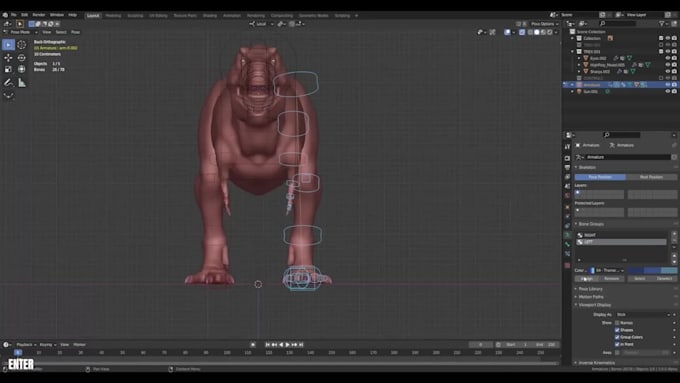Click the Pose Position button
Image resolution: width=680 pixels, height=383 pixels.
tap(600, 177)
